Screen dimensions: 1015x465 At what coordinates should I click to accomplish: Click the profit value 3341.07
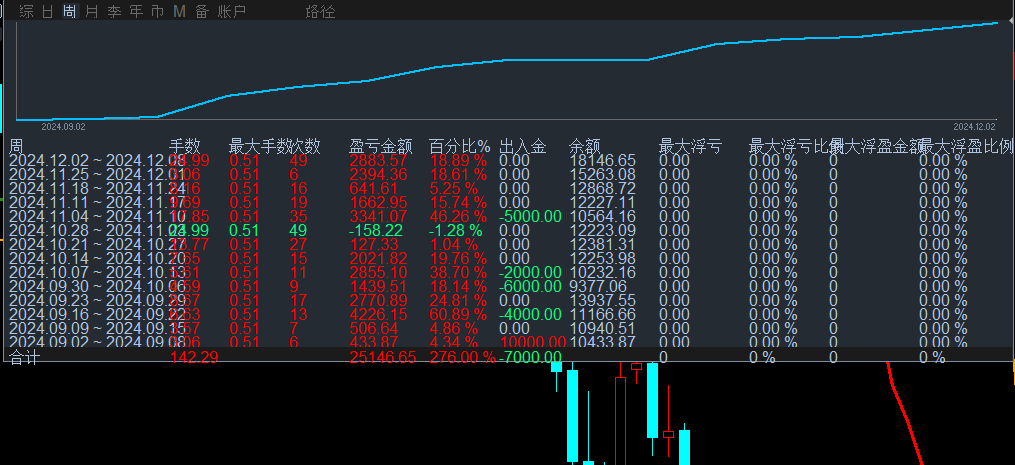[x=378, y=216]
